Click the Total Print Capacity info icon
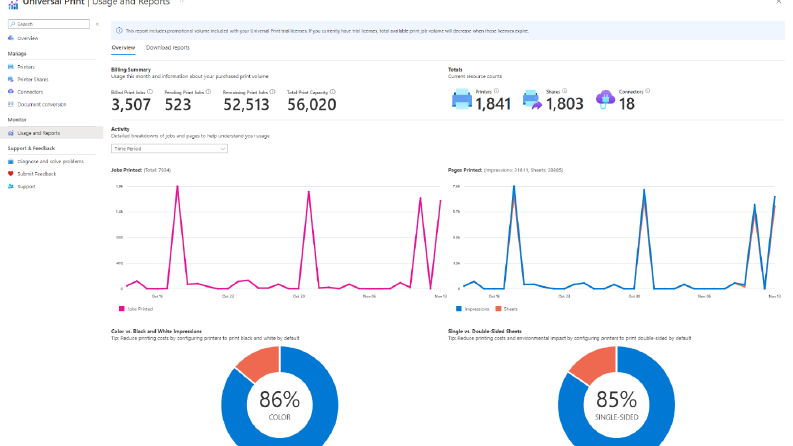 point(332,92)
